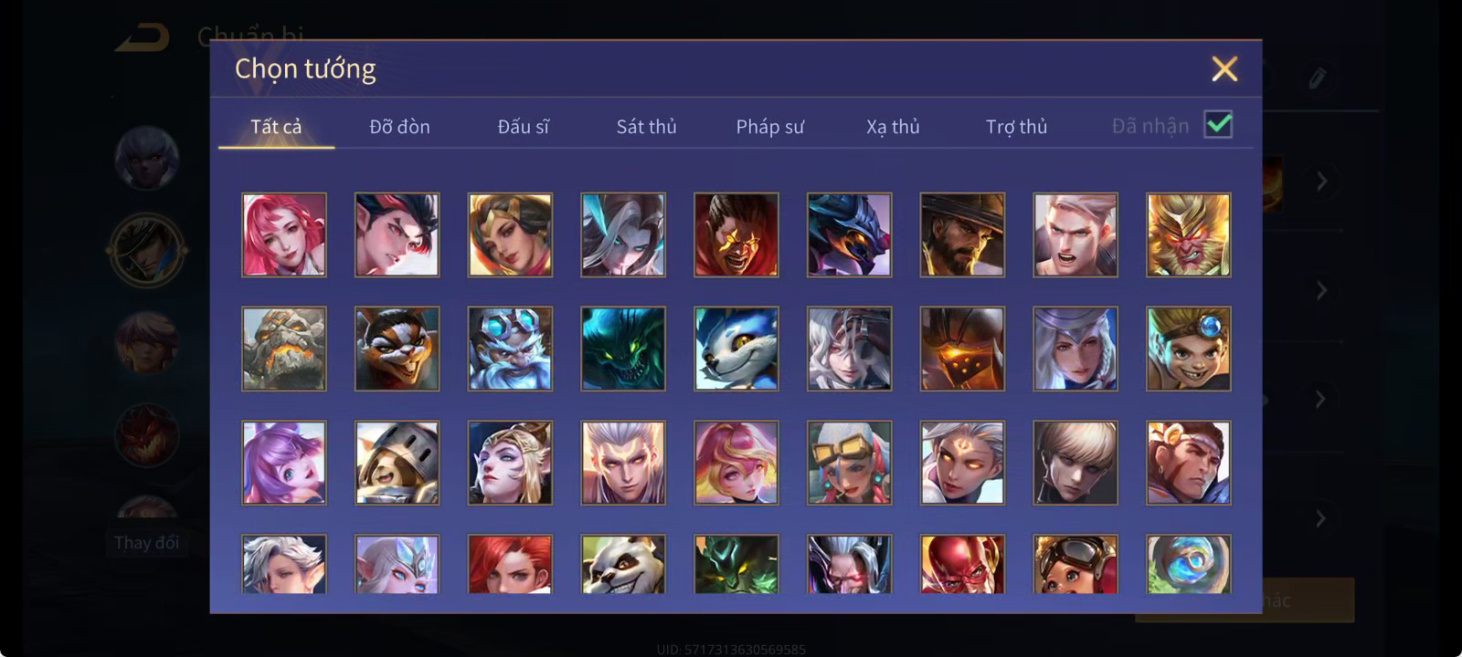Pick the cowboy hat bearded hero portrait
The height and width of the screenshot is (657, 1462).
click(x=962, y=235)
